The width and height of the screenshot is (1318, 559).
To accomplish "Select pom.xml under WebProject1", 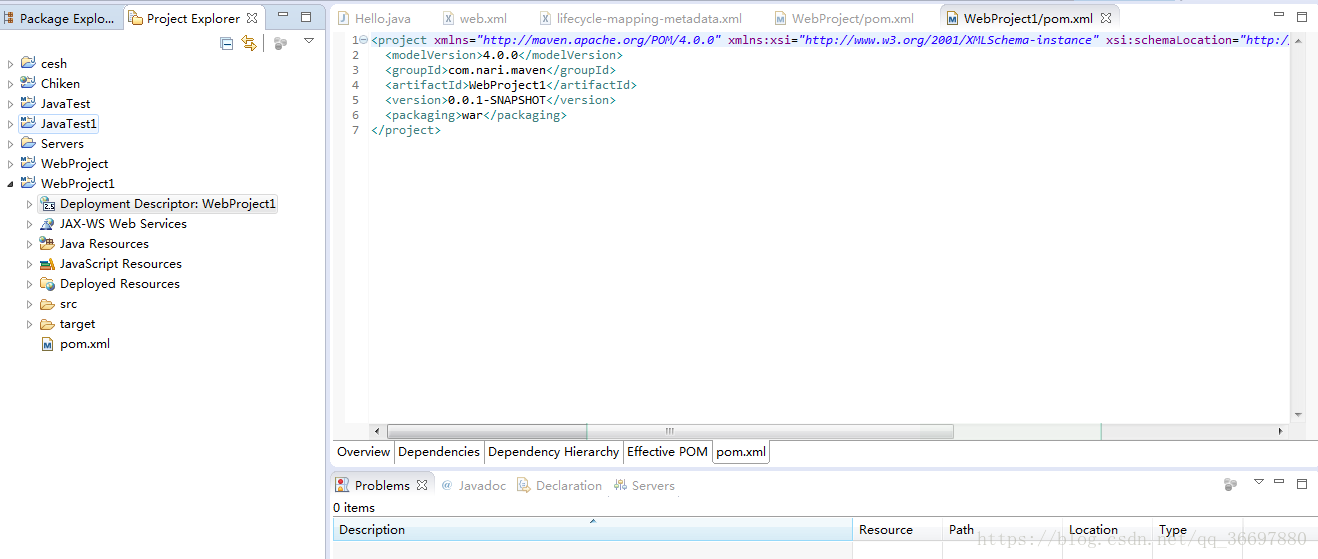I will click(85, 343).
